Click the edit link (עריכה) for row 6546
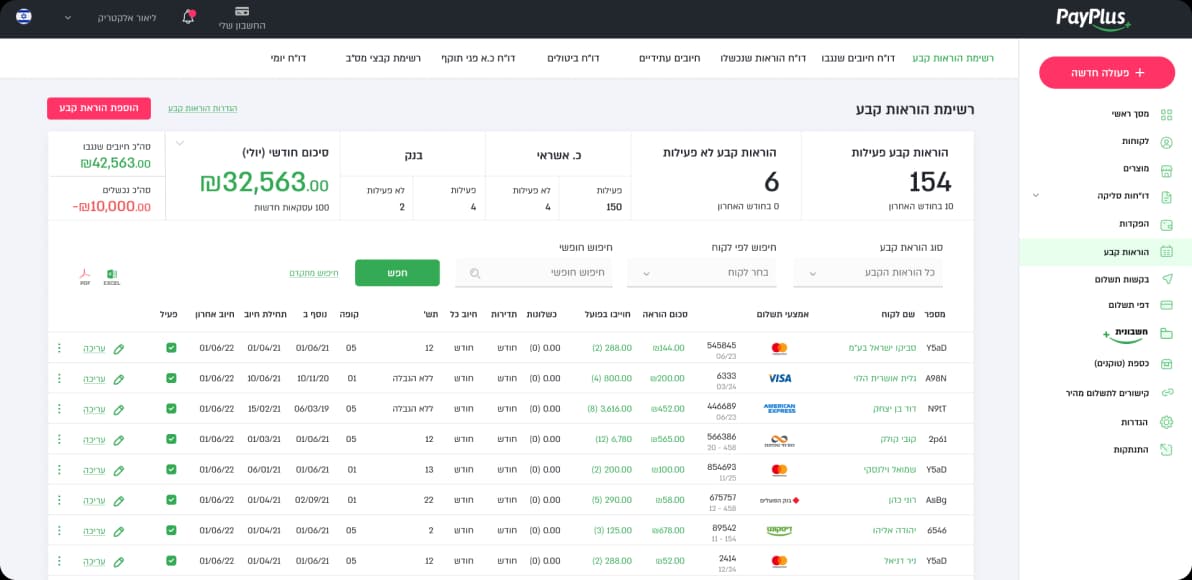Viewport: 1192px width, 580px height. point(94,531)
